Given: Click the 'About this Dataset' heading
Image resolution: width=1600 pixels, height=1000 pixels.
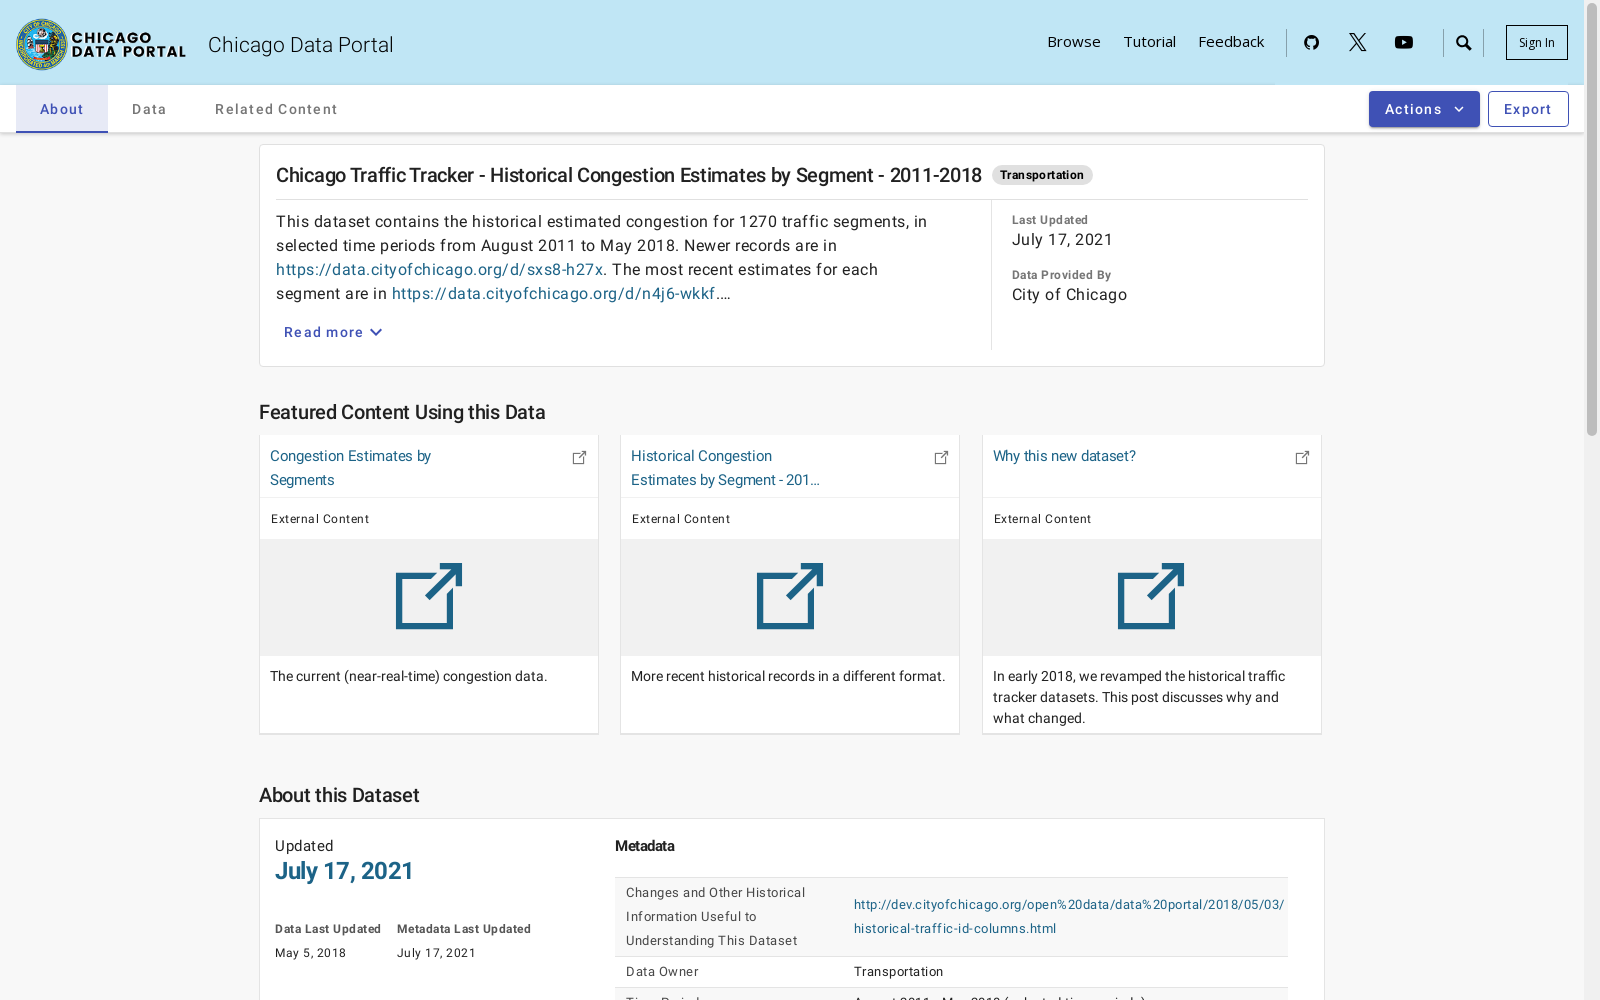Looking at the screenshot, I should 339,795.
